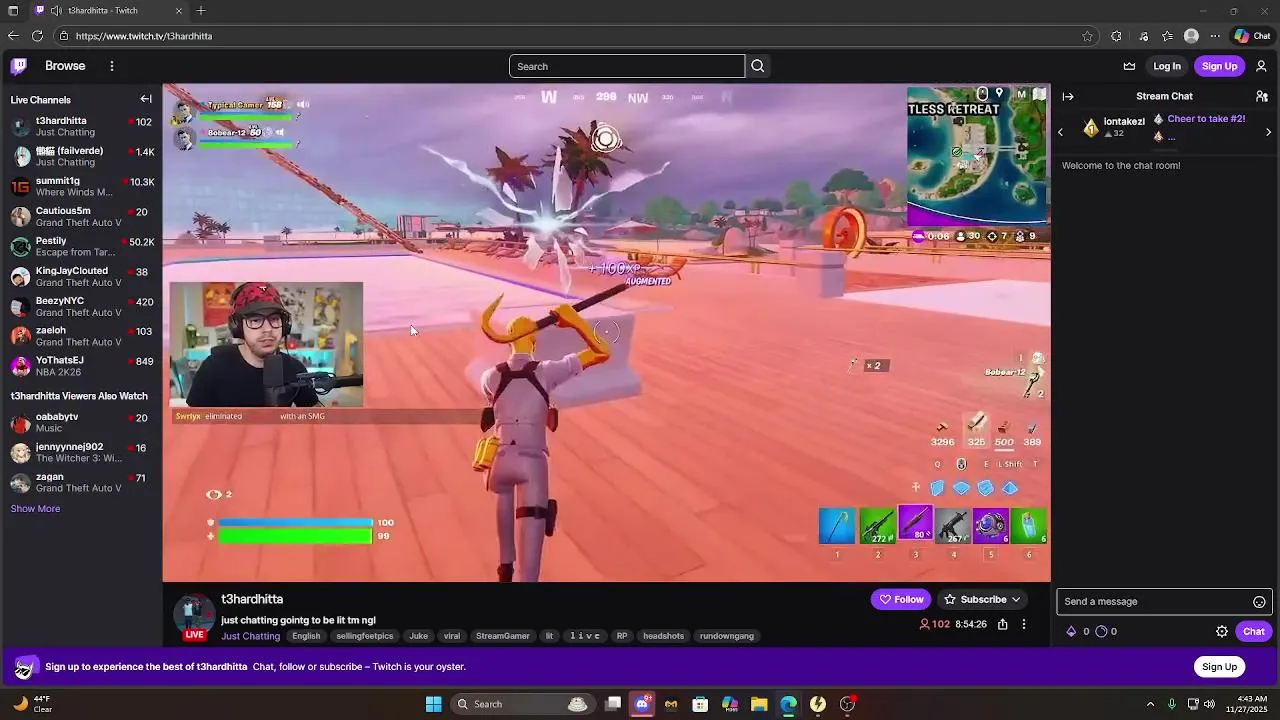The image size is (1280, 720).
Task: Open zagan channel in sidebar
Action: pyautogui.click(x=81, y=482)
